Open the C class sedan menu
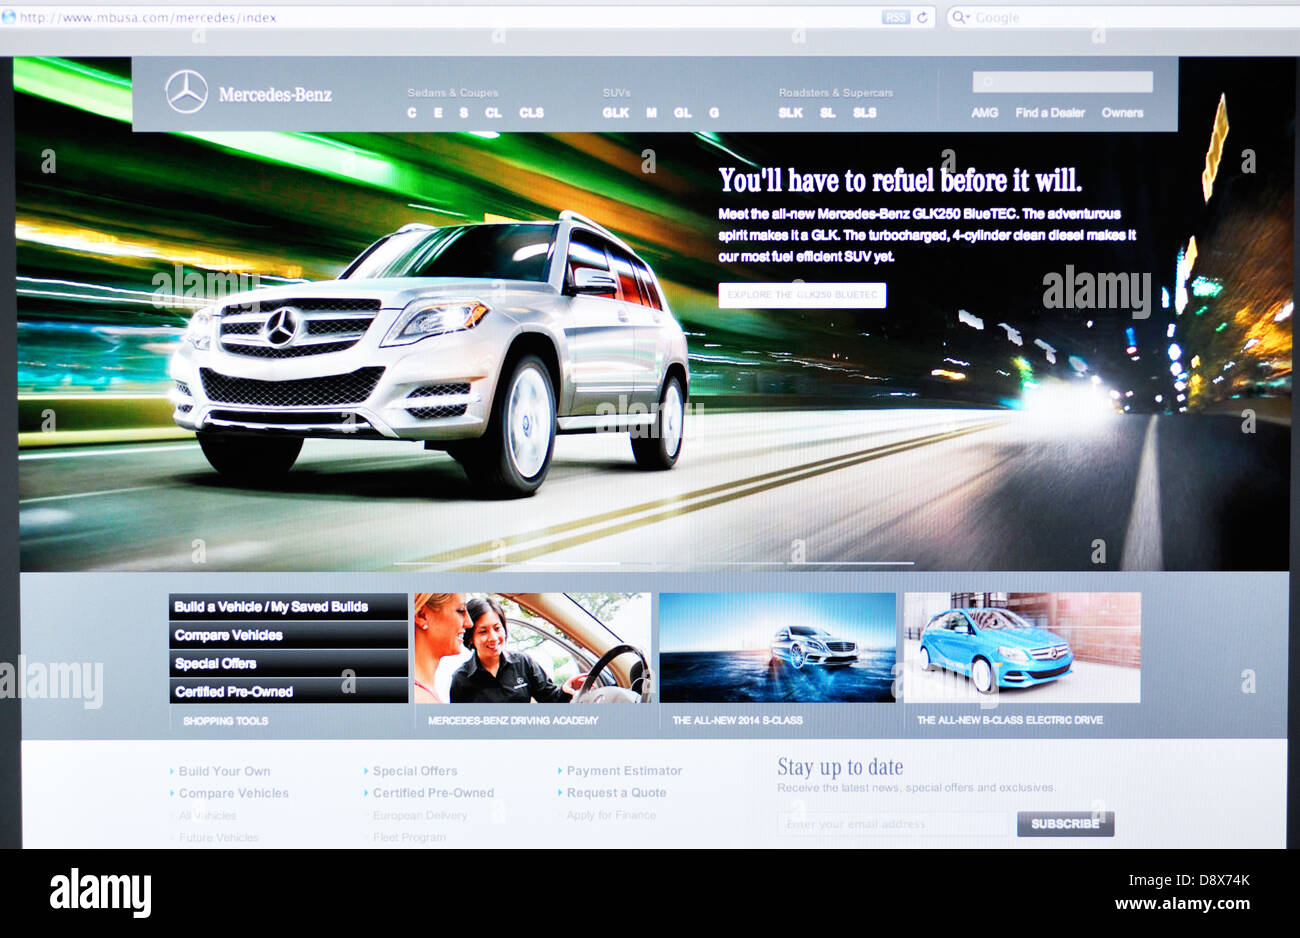Viewport: 1300px width, 938px height. [x=412, y=113]
